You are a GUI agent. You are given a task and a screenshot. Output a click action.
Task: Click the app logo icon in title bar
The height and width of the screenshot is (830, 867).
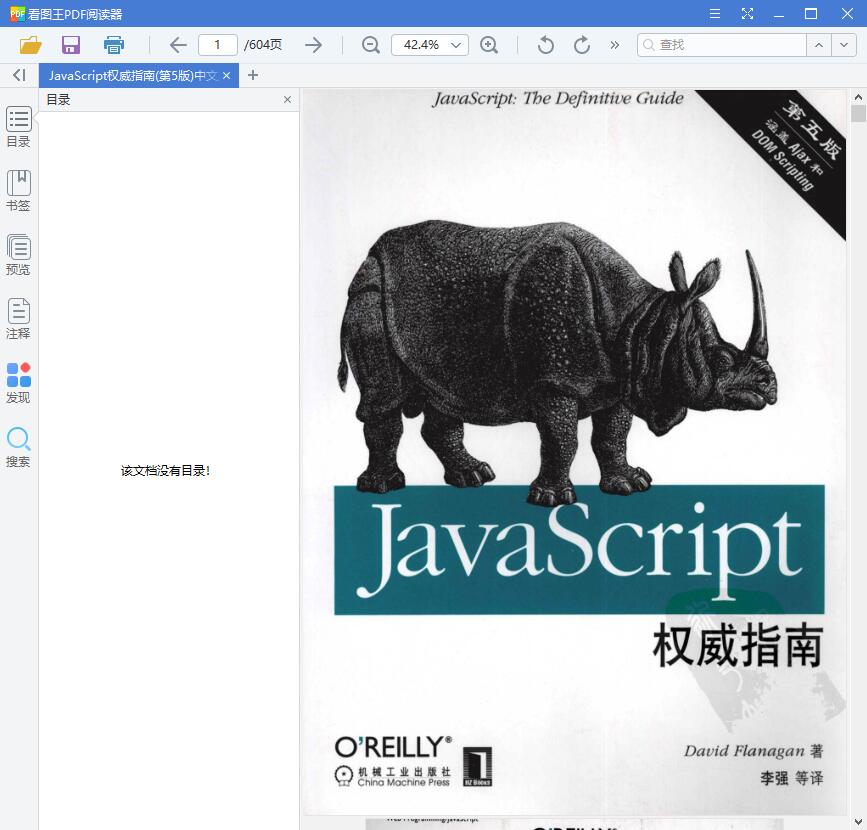(17, 14)
